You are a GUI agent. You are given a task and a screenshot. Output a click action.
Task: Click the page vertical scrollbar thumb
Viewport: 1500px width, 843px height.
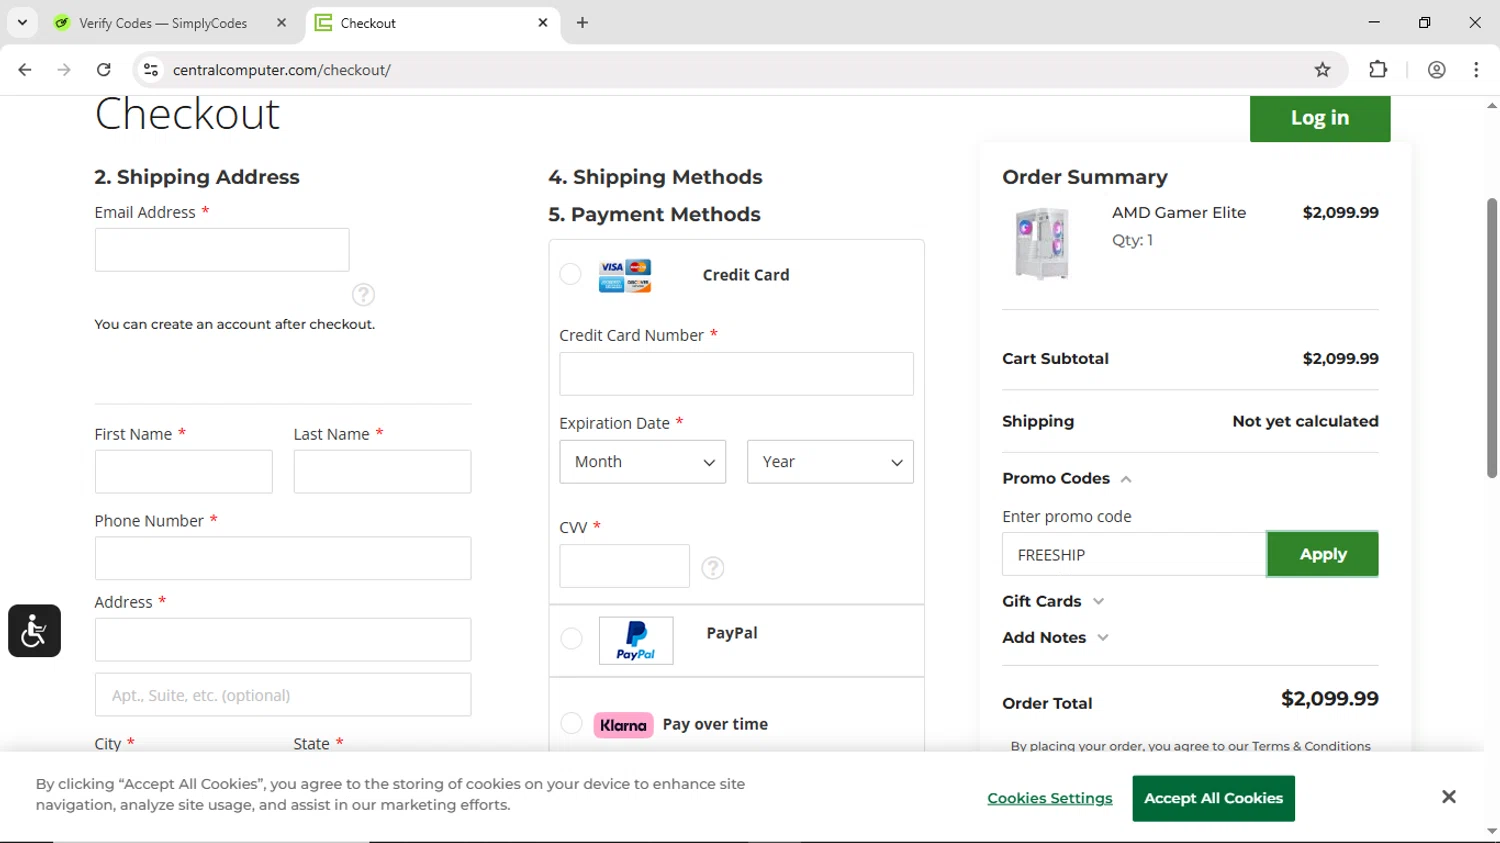point(1491,338)
